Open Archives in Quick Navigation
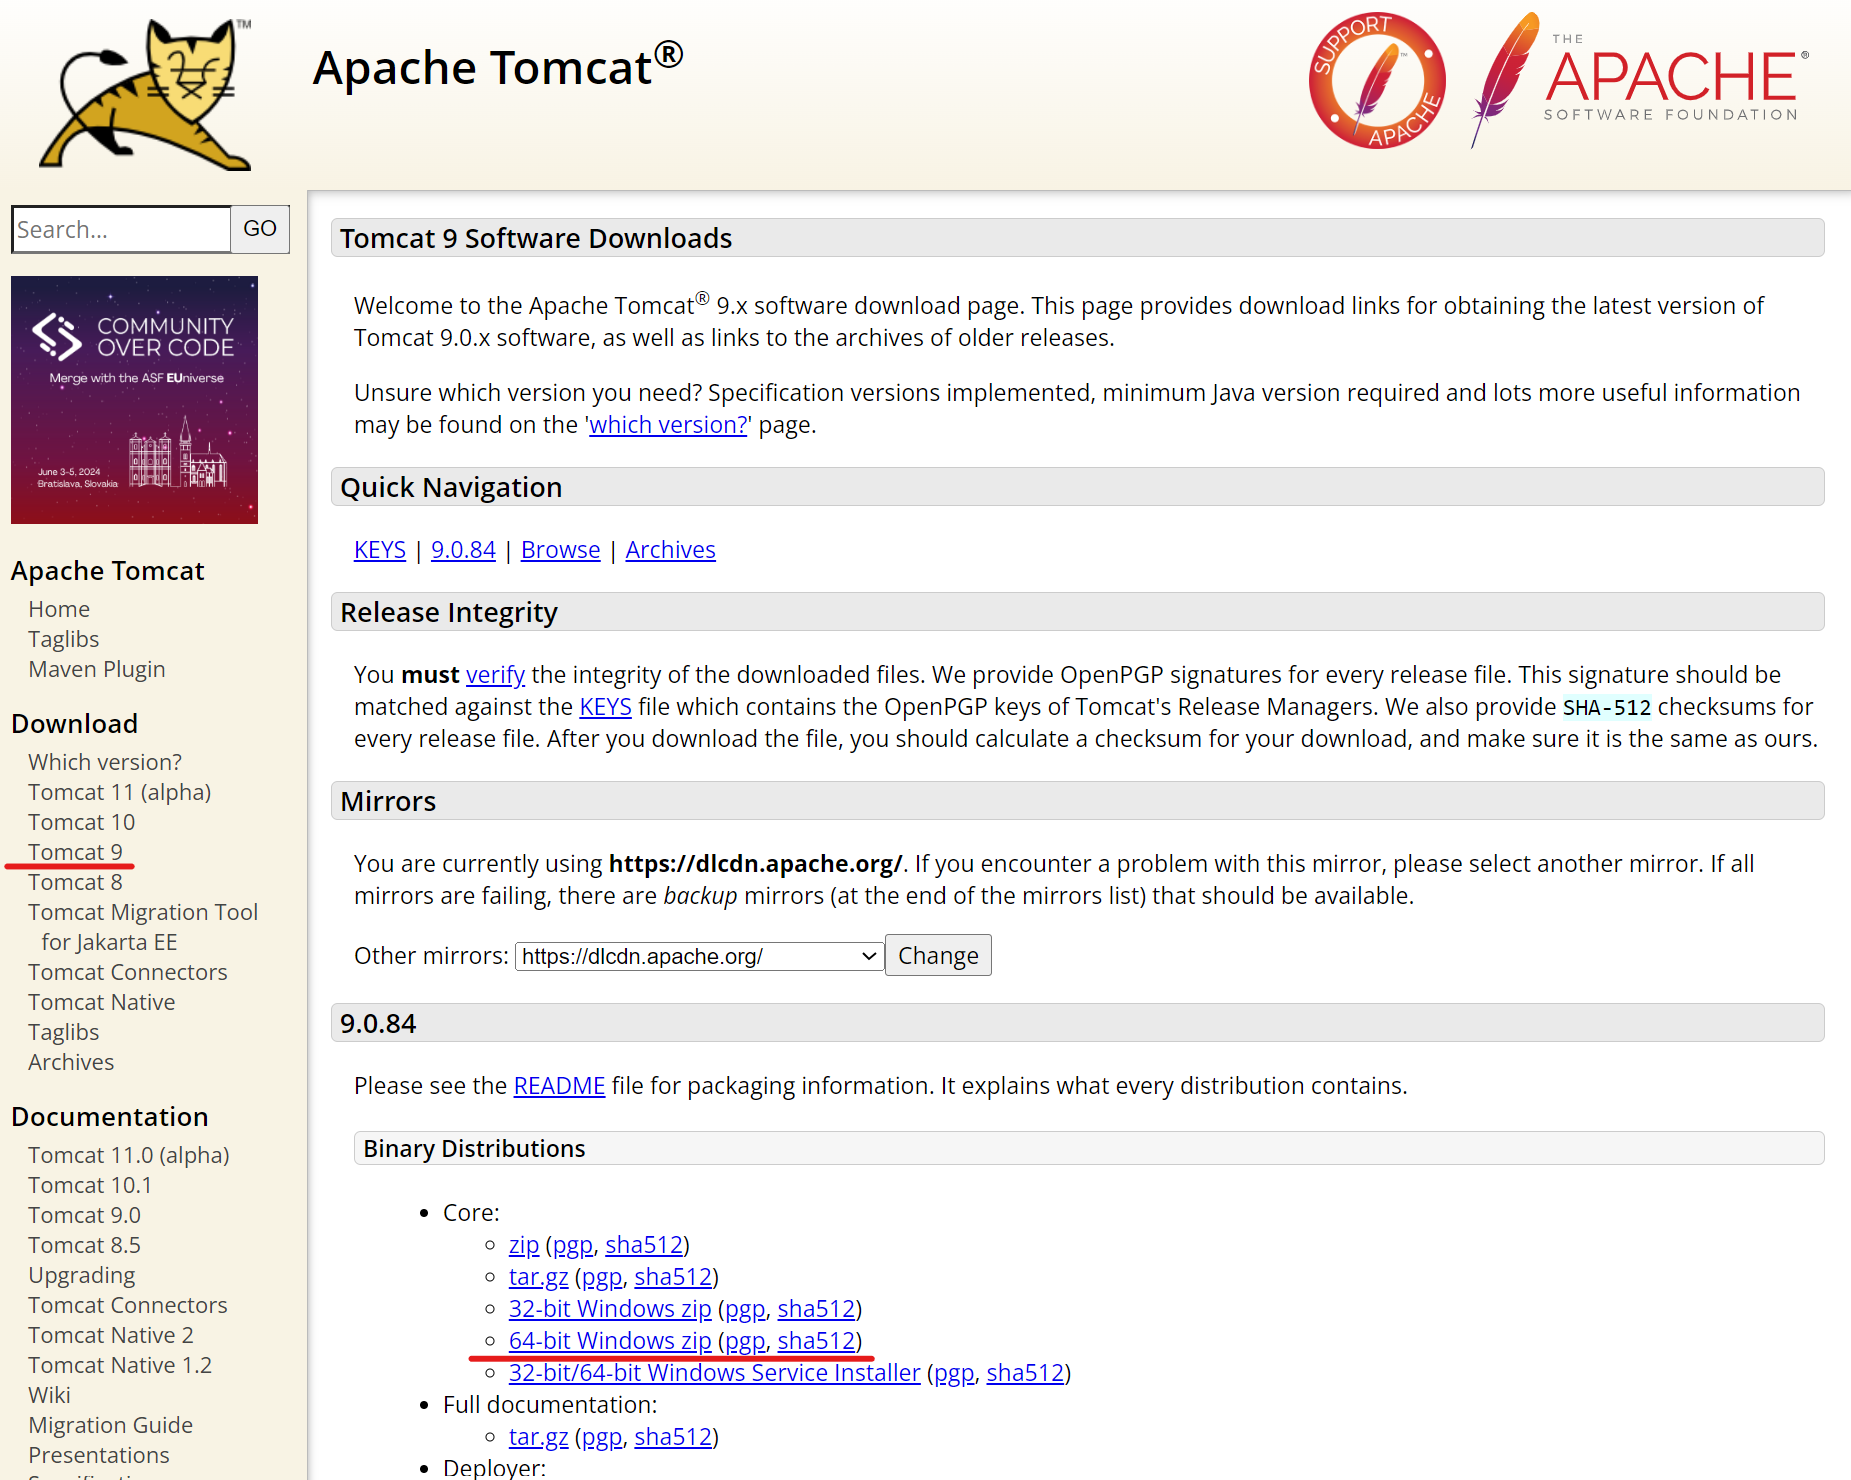The height and width of the screenshot is (1480, 1851). 670,550
